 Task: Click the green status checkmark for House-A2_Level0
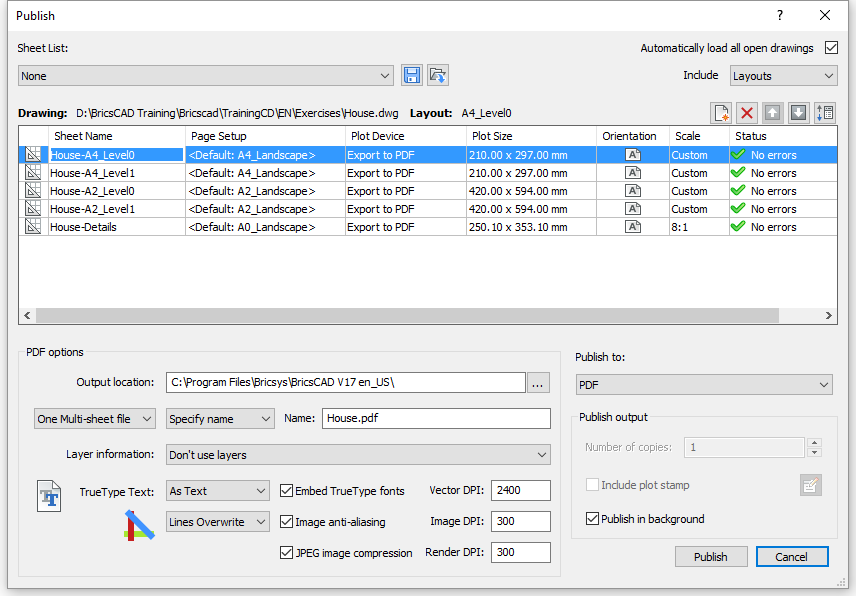coord(738,190)
